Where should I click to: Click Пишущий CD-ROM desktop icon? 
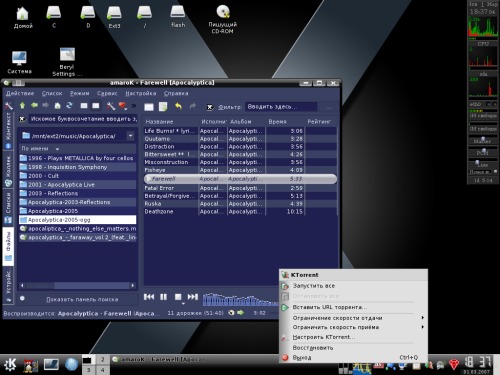point(223,19)
